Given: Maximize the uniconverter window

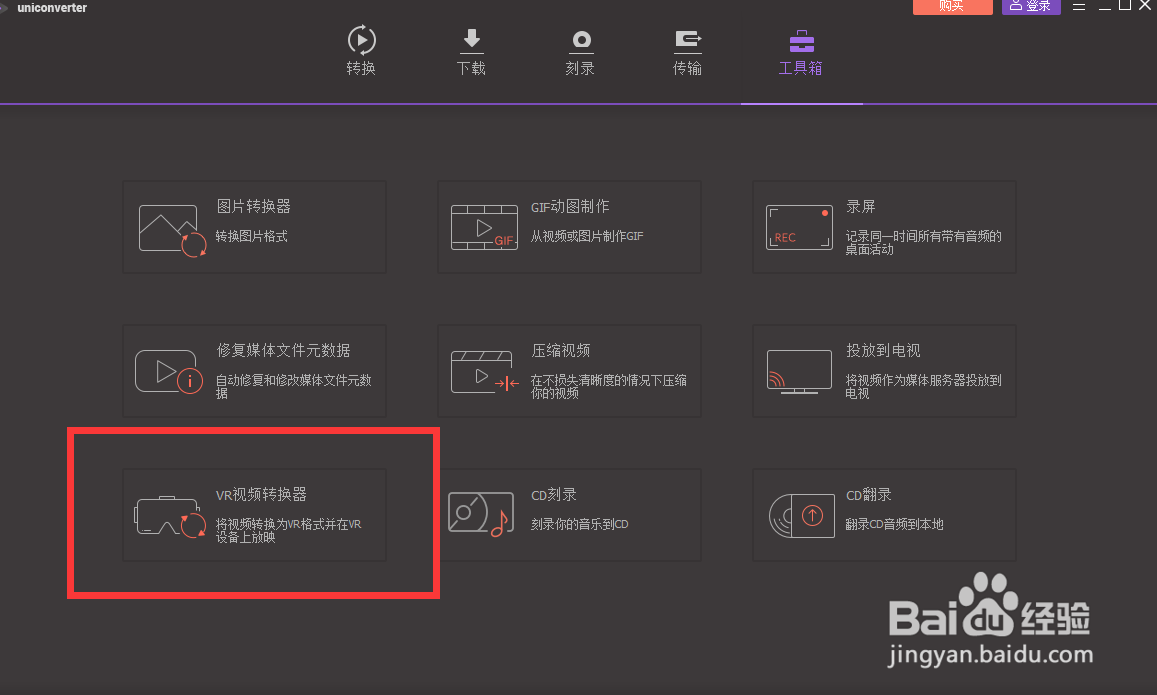Looking at the screenshot, I should coord(1125,5).
